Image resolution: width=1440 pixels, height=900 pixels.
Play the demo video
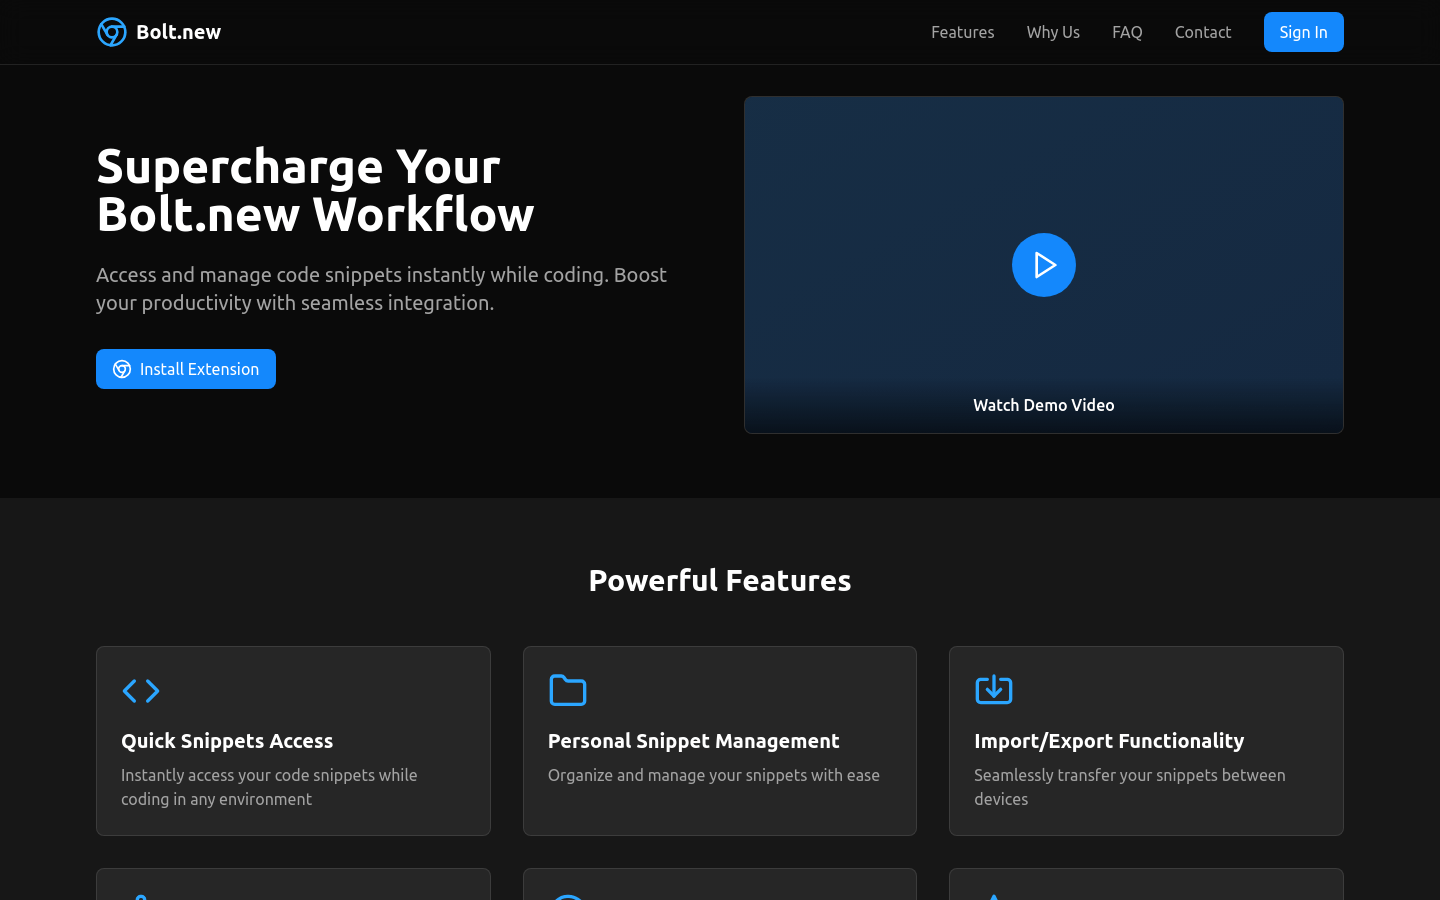tap(1043, 265)
